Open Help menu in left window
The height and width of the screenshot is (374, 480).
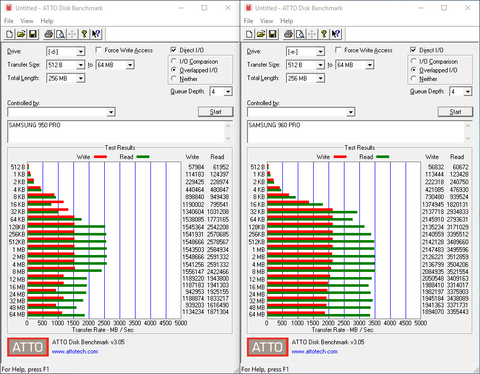[47, 21]
